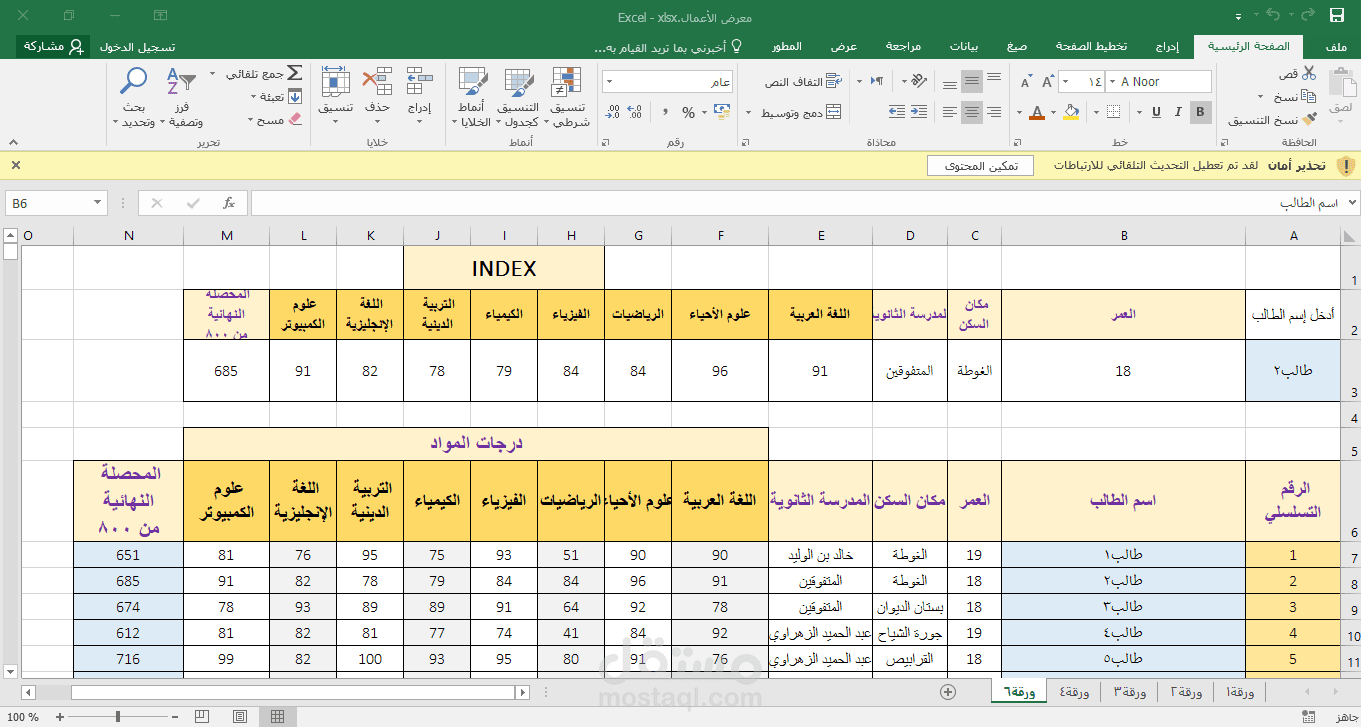Click the Paste (لصق) clipboard icon
This screenshot has width=1361, height=727.
[x=1341, y=83]
